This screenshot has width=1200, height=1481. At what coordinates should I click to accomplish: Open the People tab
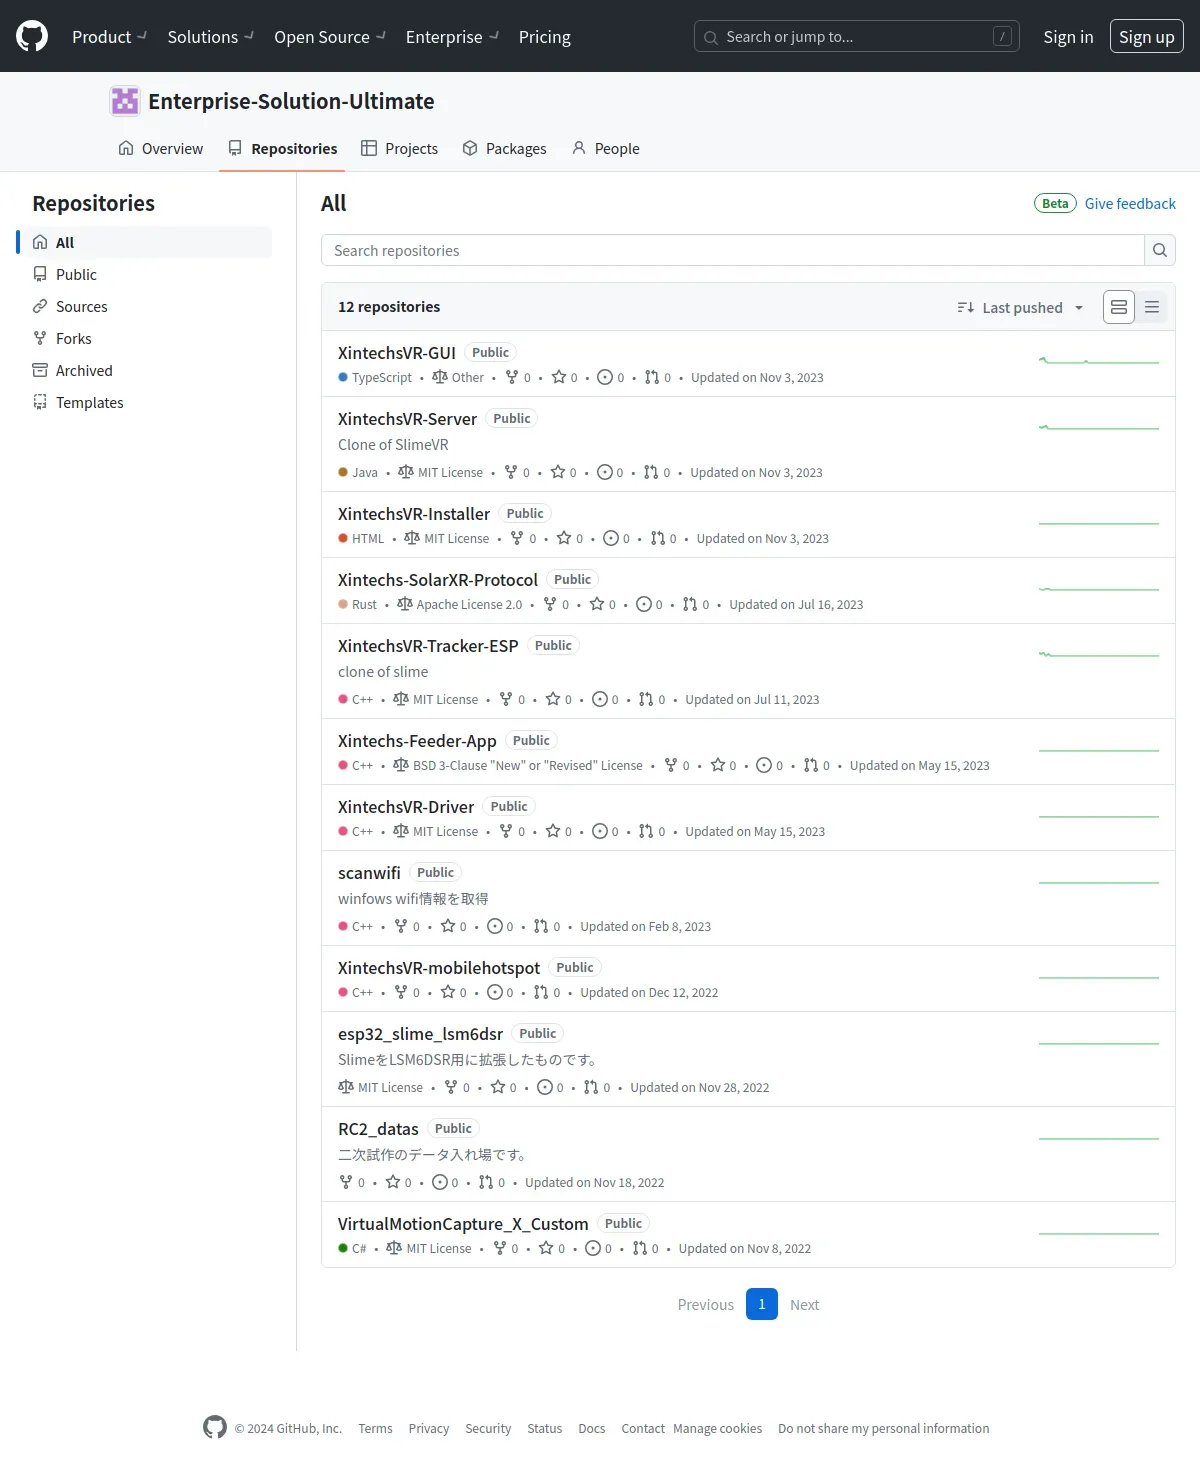[605, 148]
